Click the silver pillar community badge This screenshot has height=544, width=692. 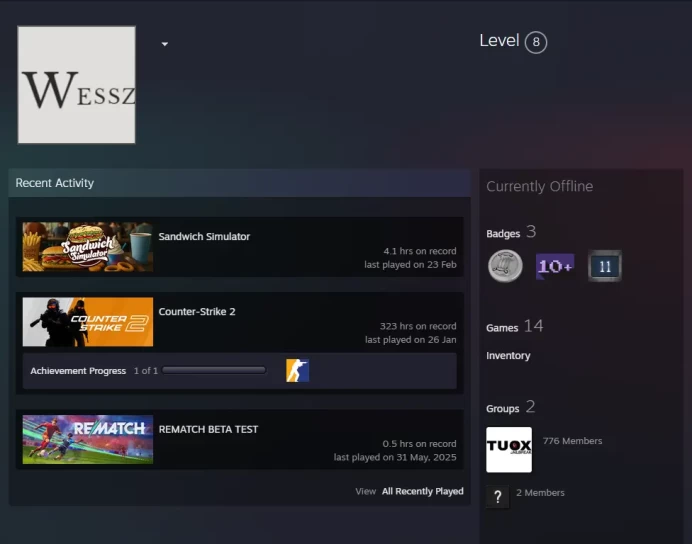(x=505, y=266)
